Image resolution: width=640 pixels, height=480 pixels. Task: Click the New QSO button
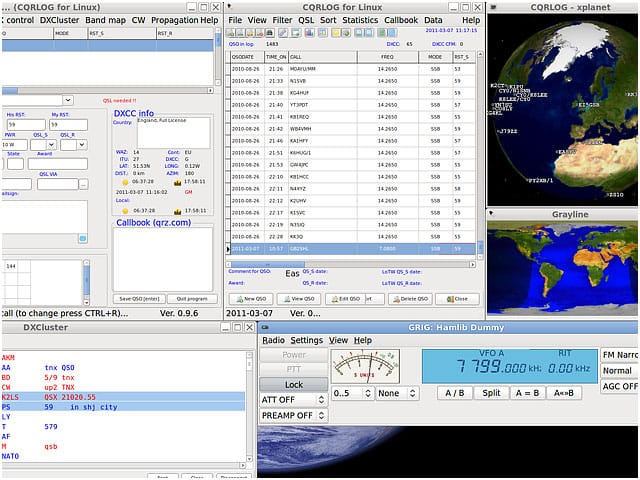(251, 299)
